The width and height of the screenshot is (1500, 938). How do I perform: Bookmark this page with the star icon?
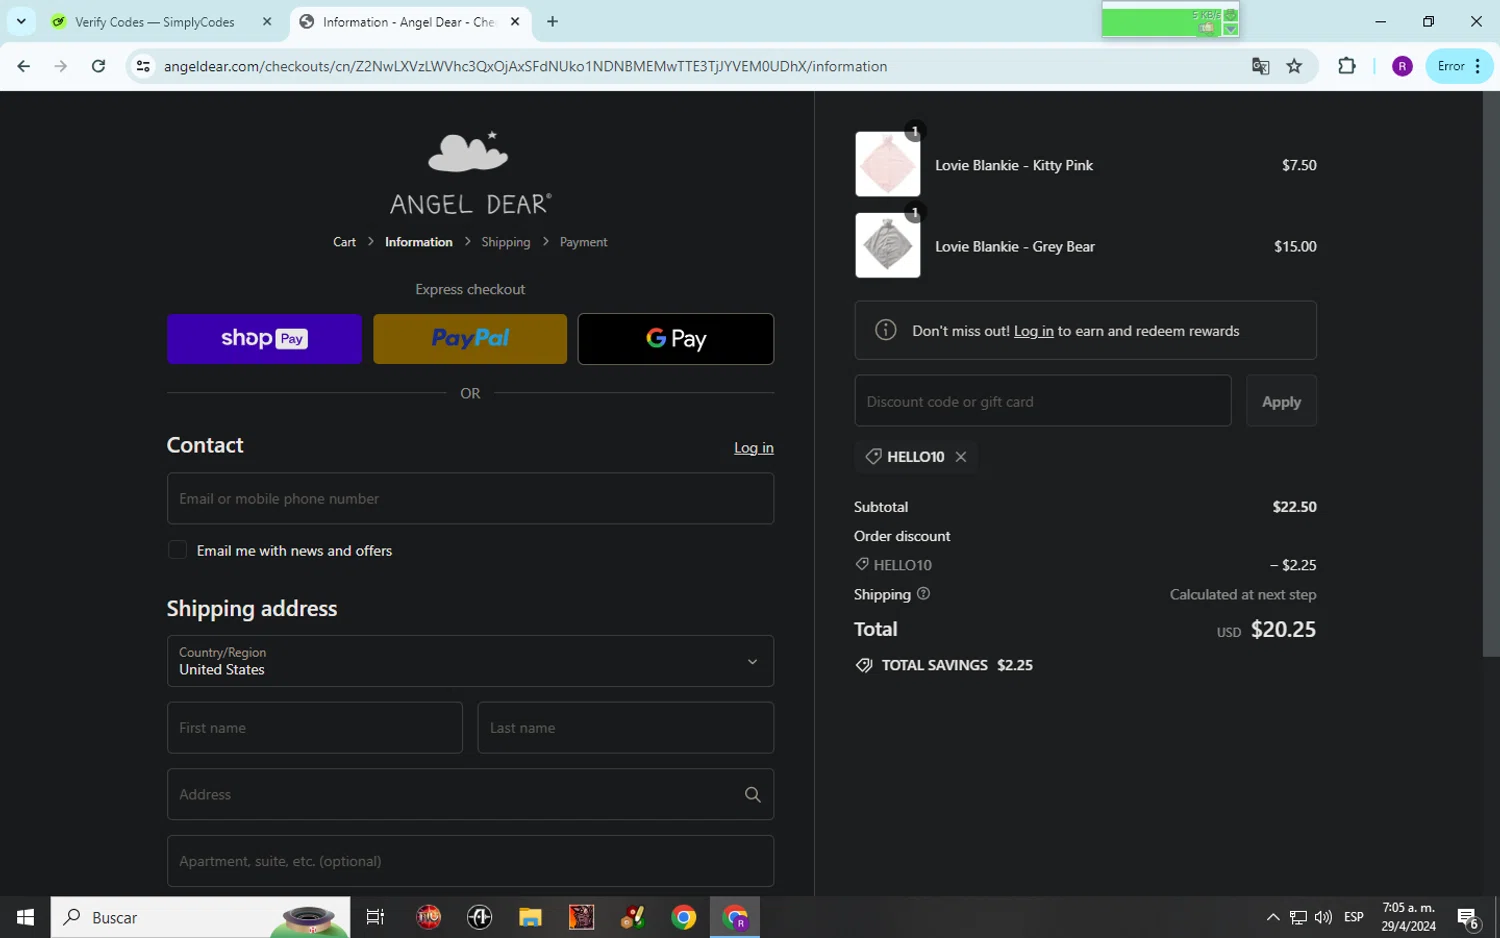point(1294,66)
